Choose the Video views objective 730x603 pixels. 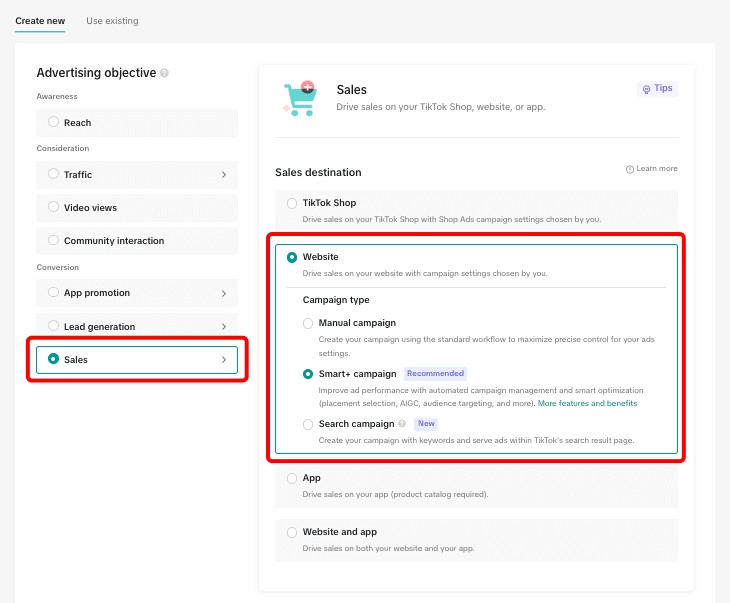(54, 208)
